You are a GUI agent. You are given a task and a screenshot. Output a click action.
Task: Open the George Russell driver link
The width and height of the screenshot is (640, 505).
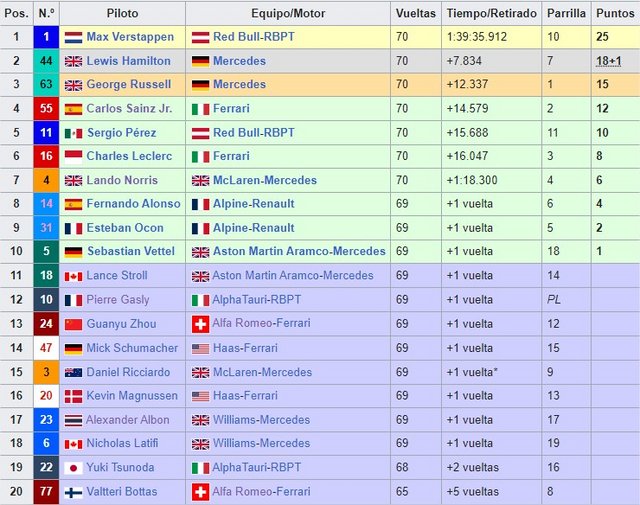129,84
